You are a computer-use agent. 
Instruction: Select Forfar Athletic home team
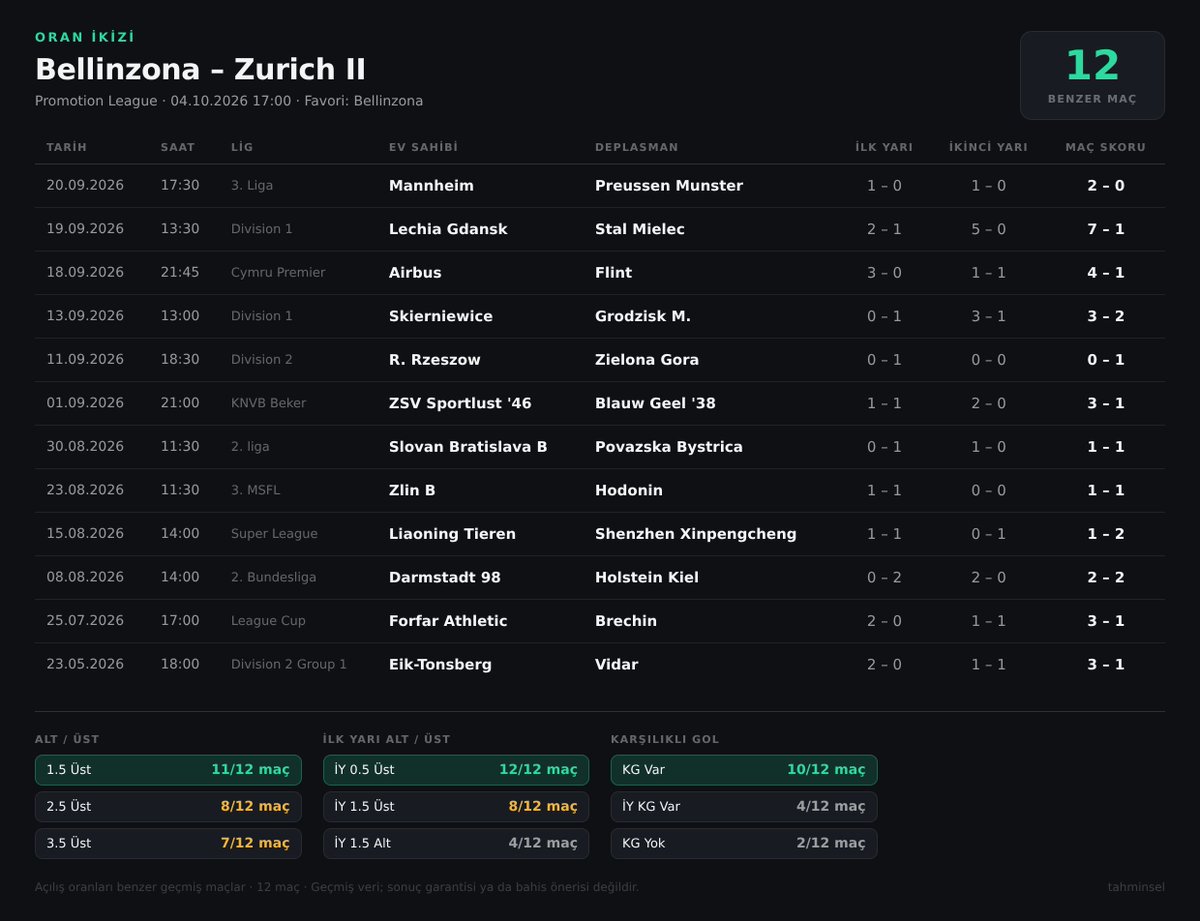[448, 621]
